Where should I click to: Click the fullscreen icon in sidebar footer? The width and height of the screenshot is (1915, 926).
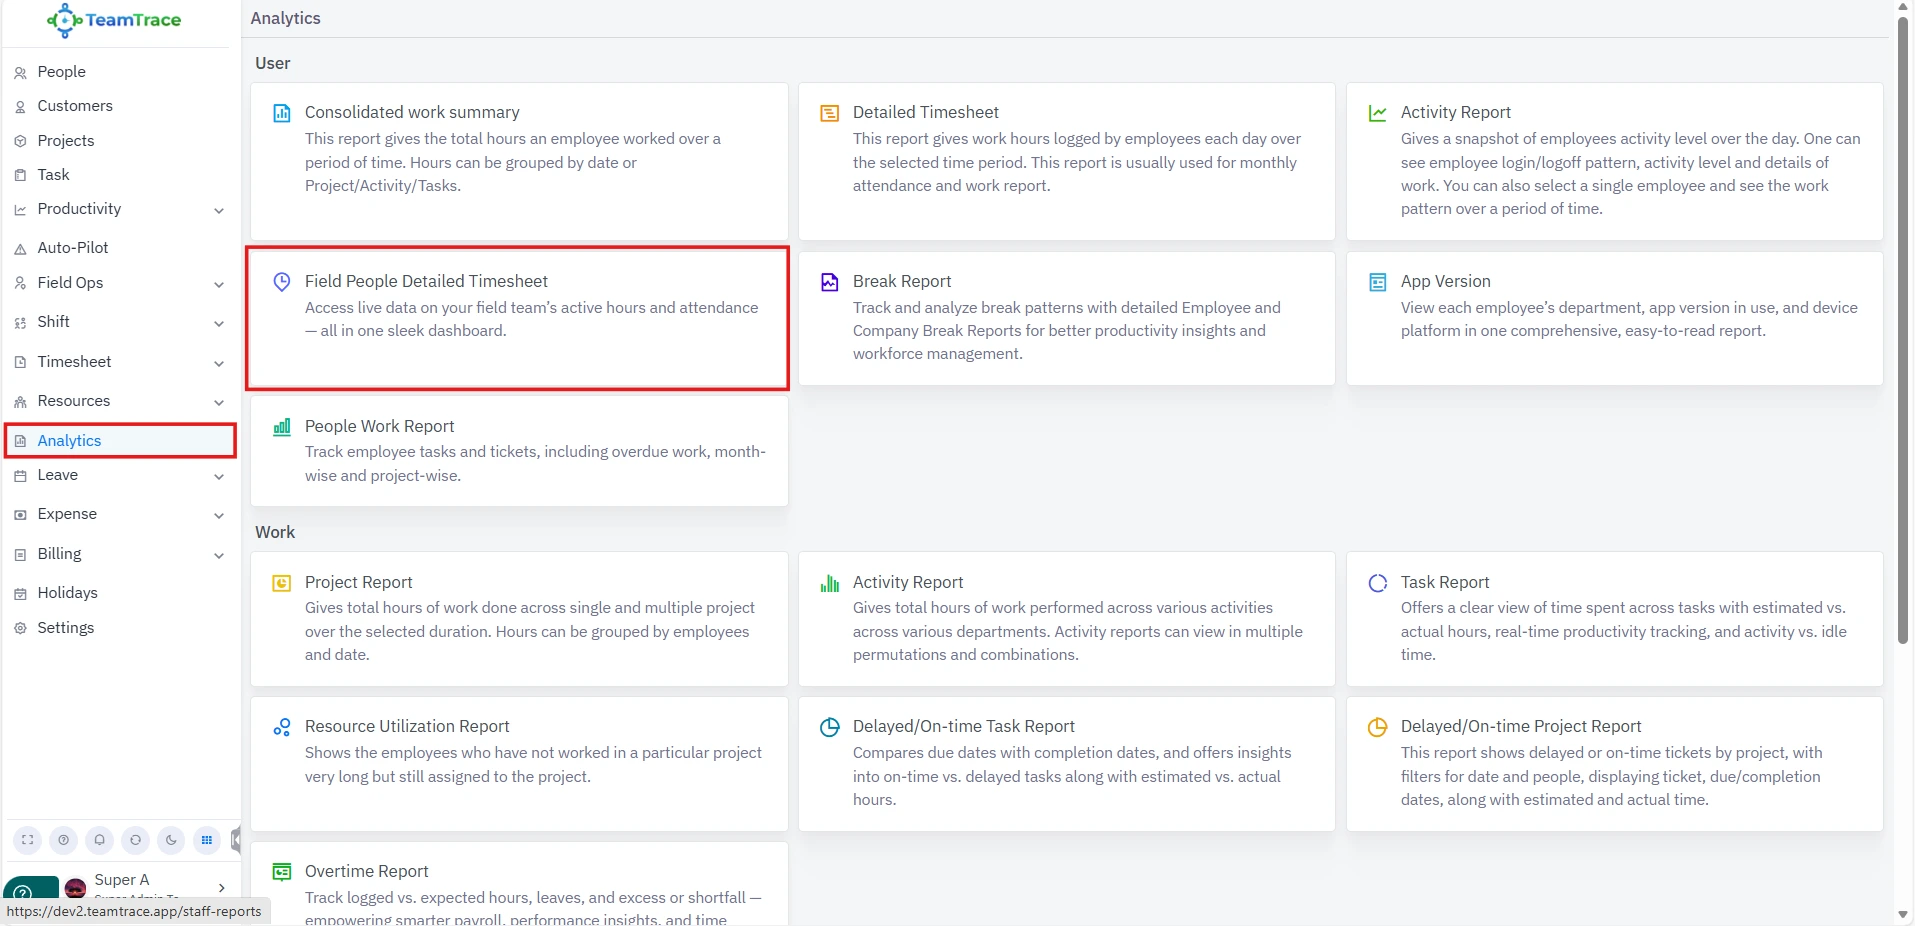pos(28,840)
